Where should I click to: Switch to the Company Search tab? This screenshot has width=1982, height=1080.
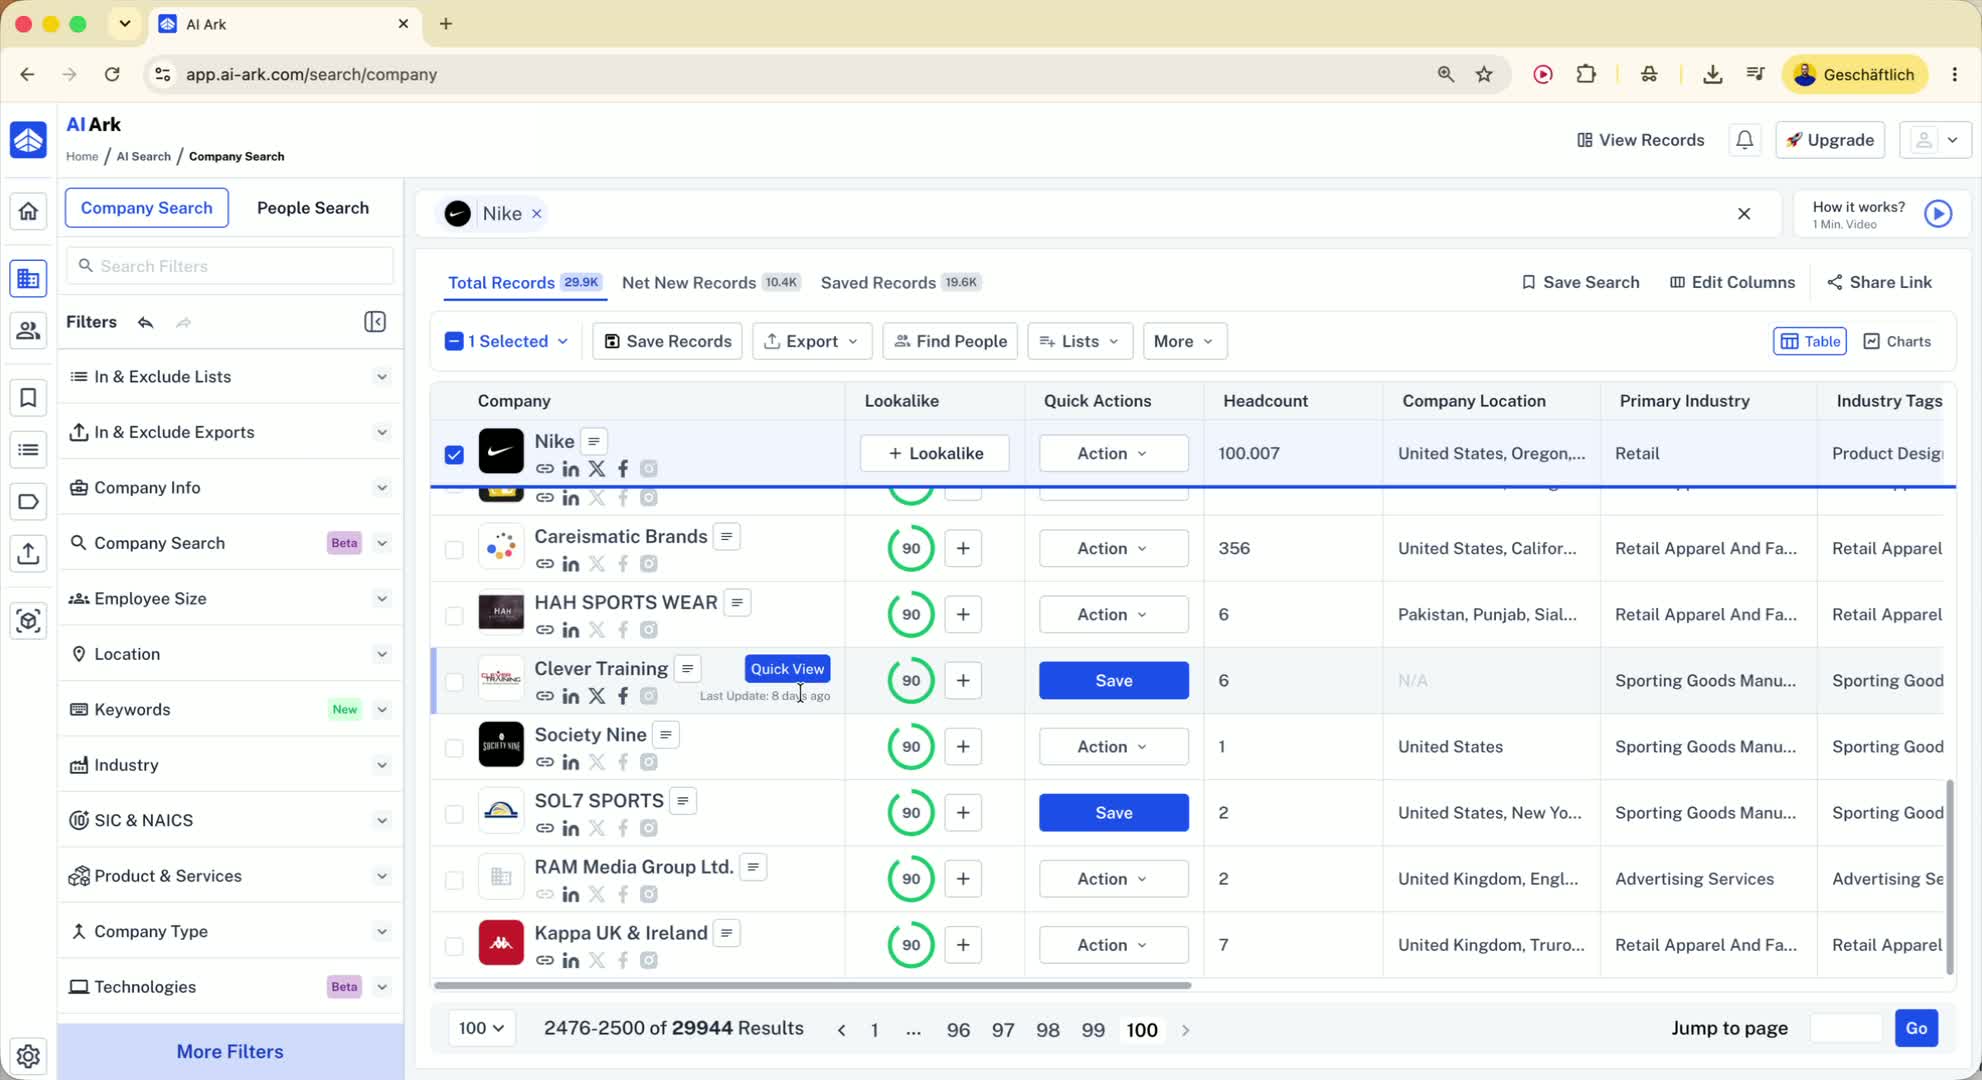point(147,208)
